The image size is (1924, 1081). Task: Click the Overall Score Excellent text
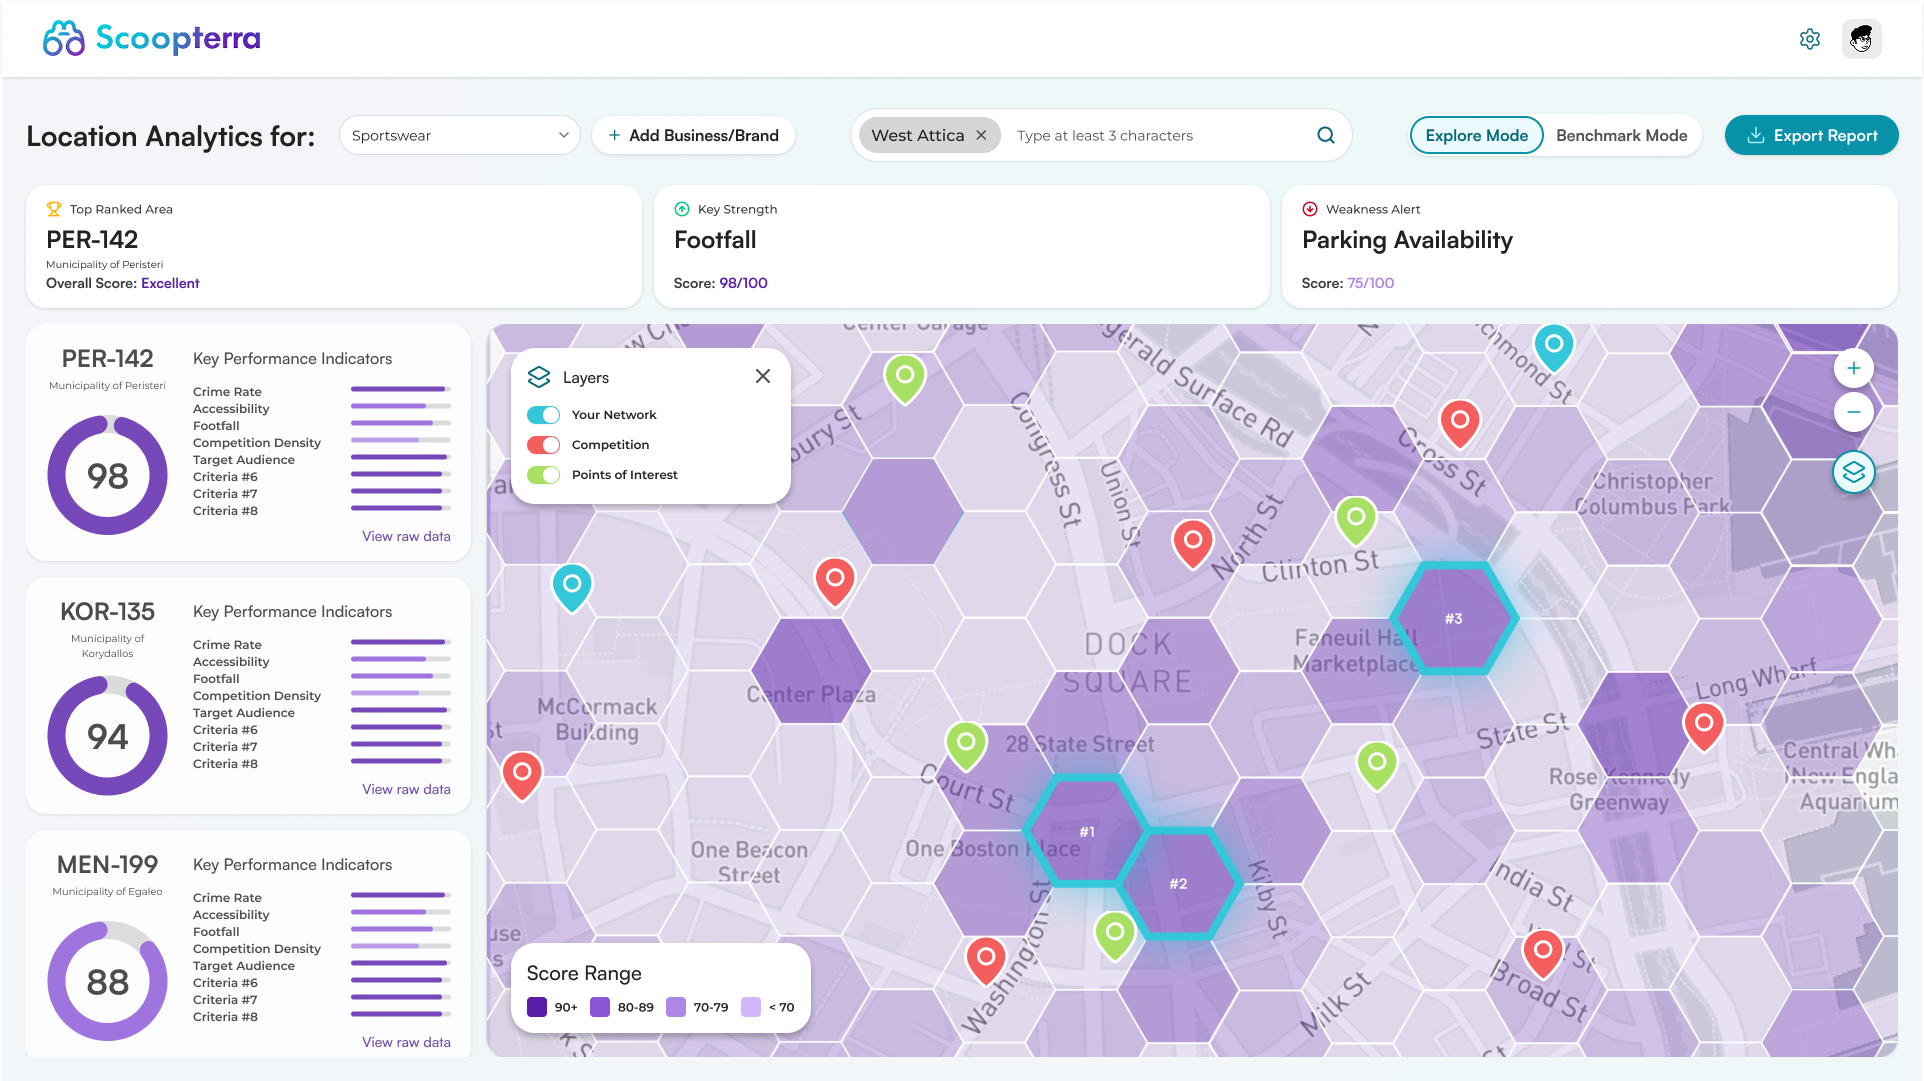(170, 284)
